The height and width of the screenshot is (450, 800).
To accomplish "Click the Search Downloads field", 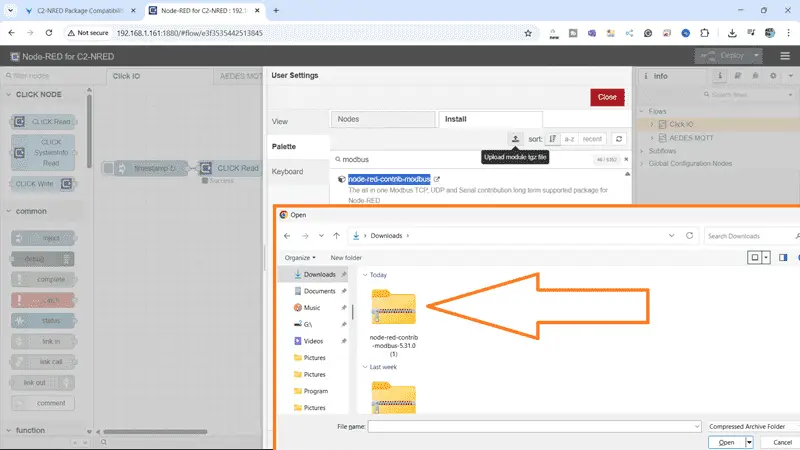I will [750, 236].
